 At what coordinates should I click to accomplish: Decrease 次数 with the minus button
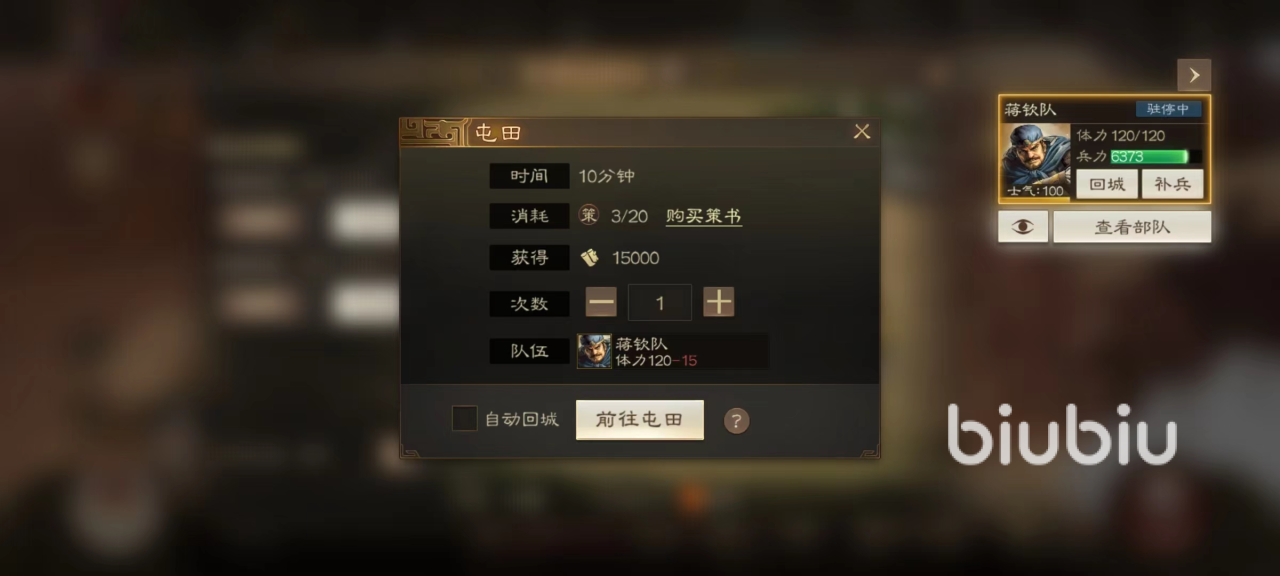(x=601, y=302)
